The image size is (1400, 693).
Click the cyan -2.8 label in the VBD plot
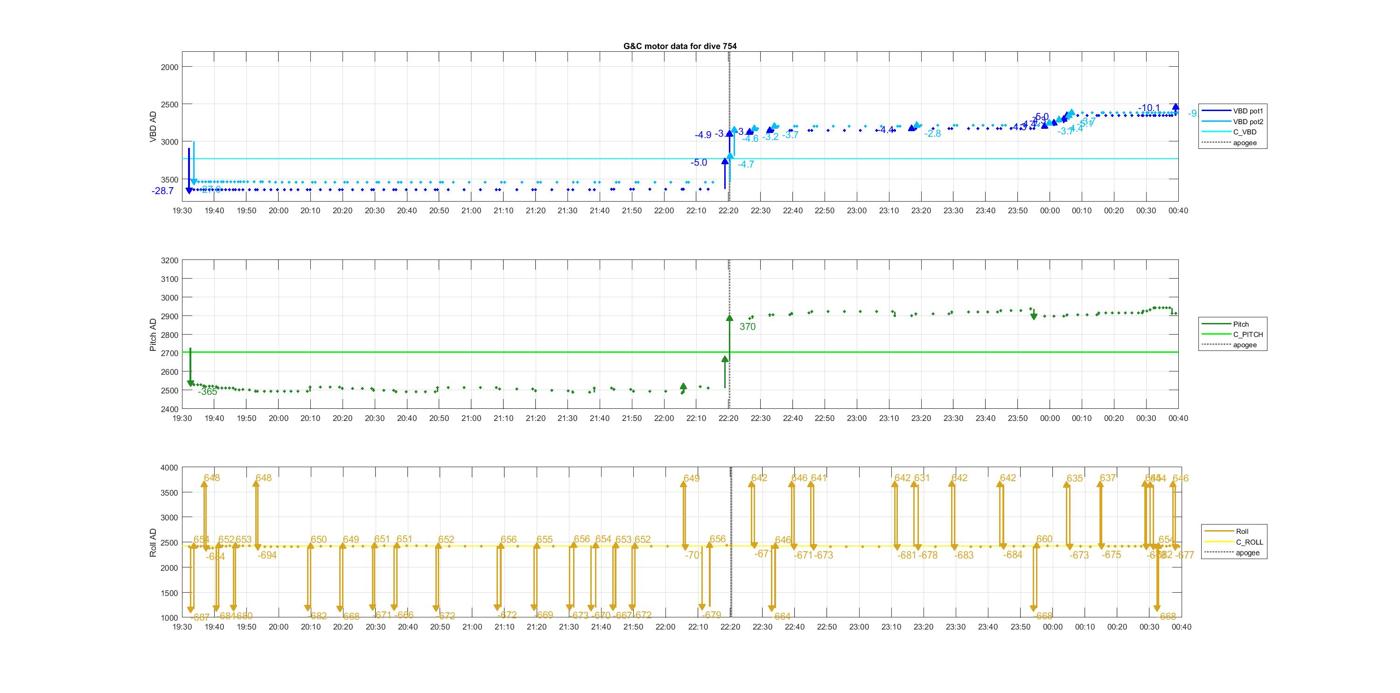(x=933, y=133)
